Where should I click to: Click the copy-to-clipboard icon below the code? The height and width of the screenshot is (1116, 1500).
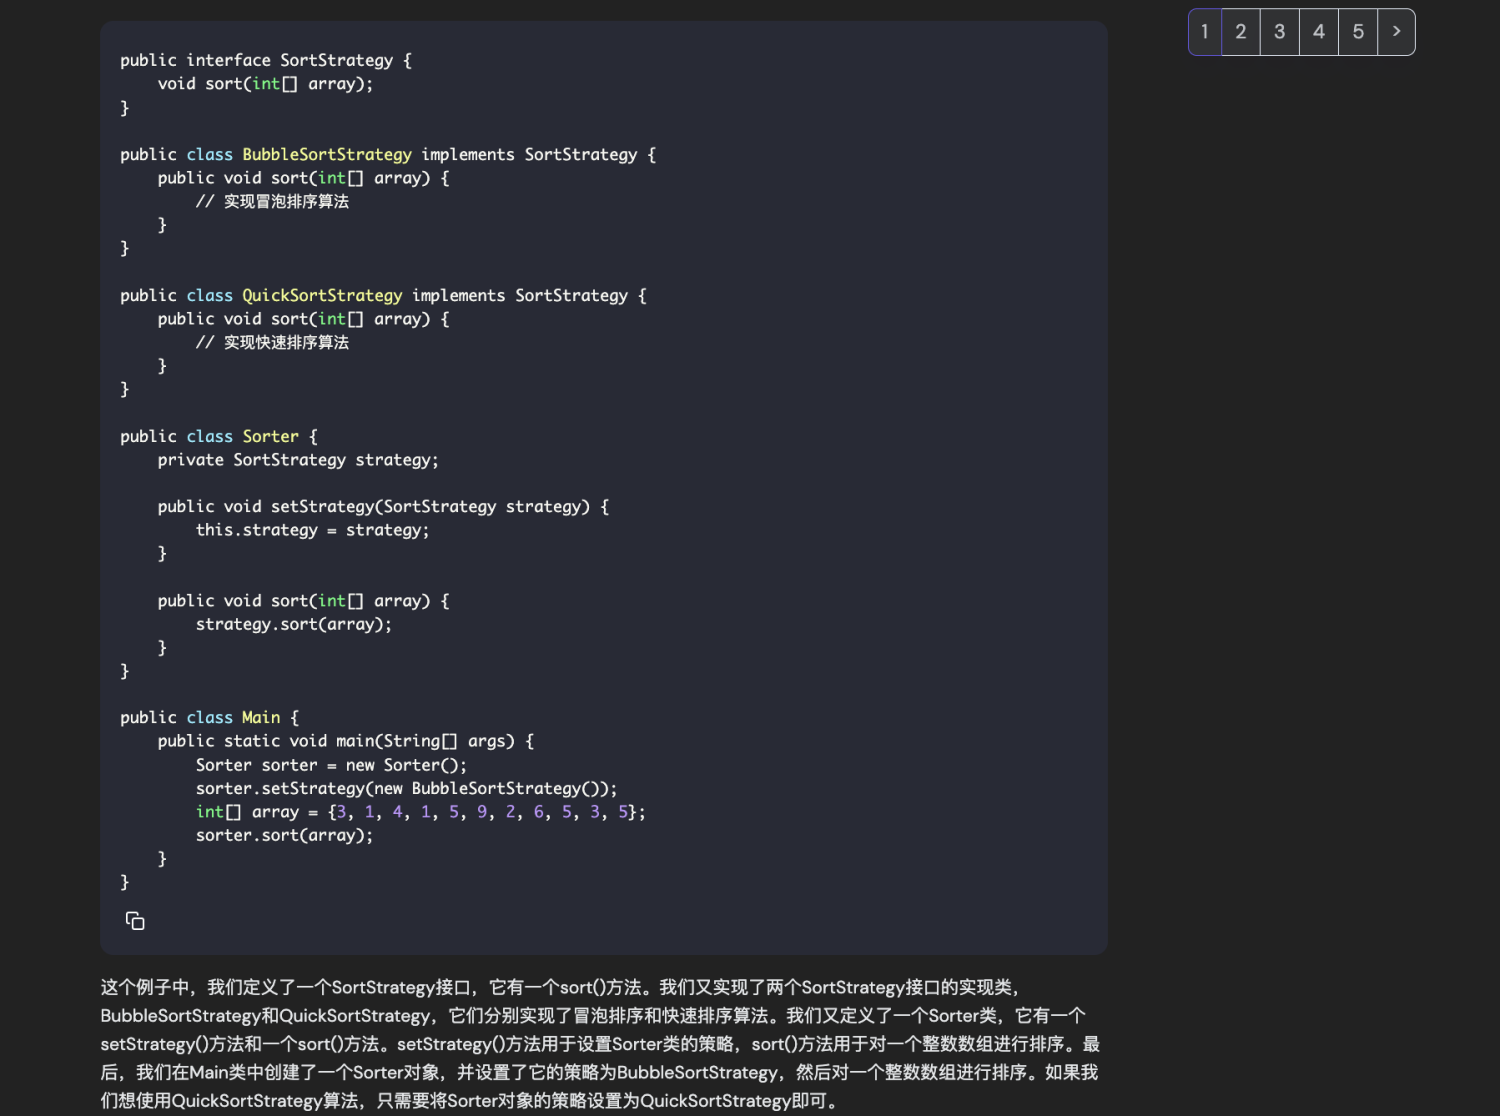tap(135, 920)
